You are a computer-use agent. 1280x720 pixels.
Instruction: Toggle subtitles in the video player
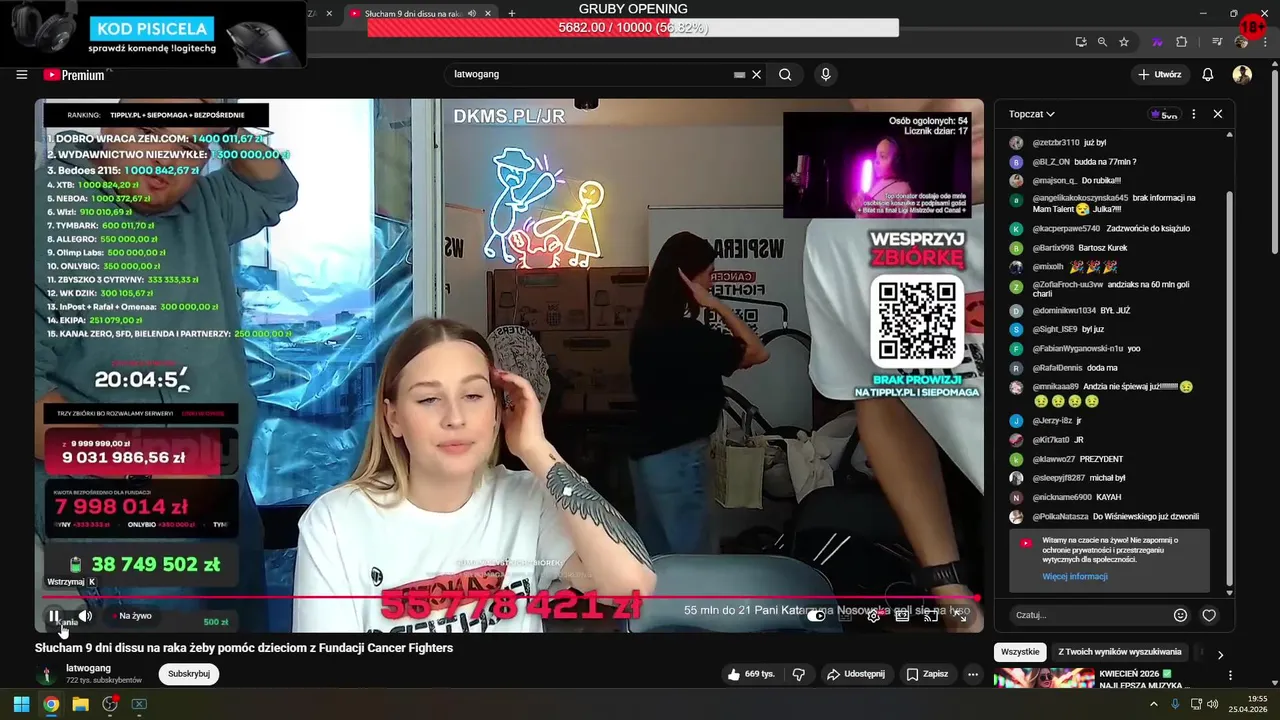pos(845,616)
